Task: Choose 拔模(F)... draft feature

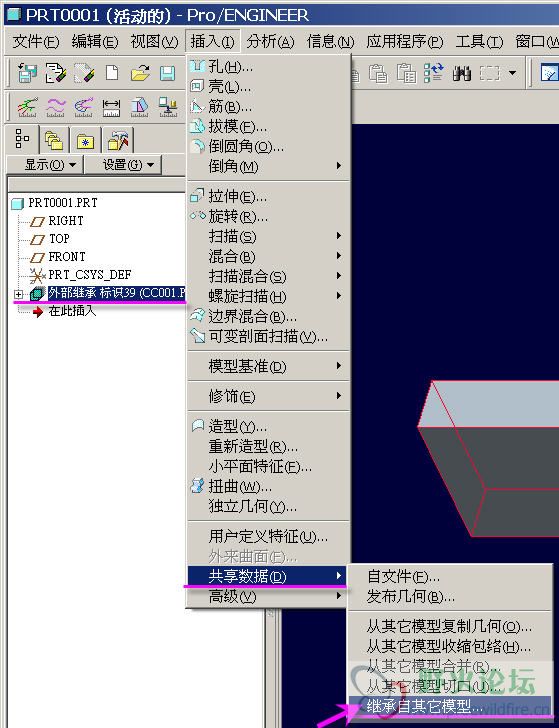Action: 268,126
